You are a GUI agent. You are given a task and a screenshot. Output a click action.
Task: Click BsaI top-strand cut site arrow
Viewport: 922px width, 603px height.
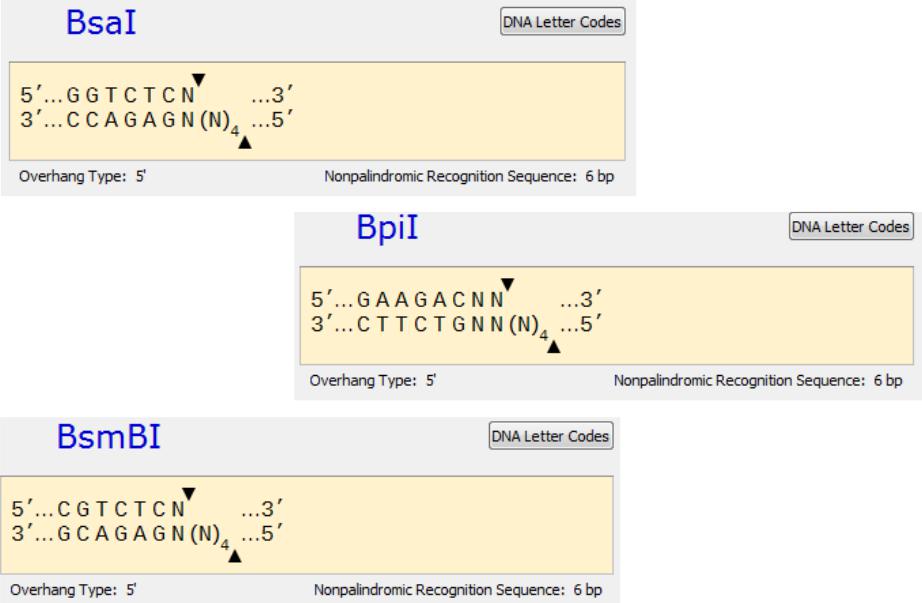click(199, 79)
